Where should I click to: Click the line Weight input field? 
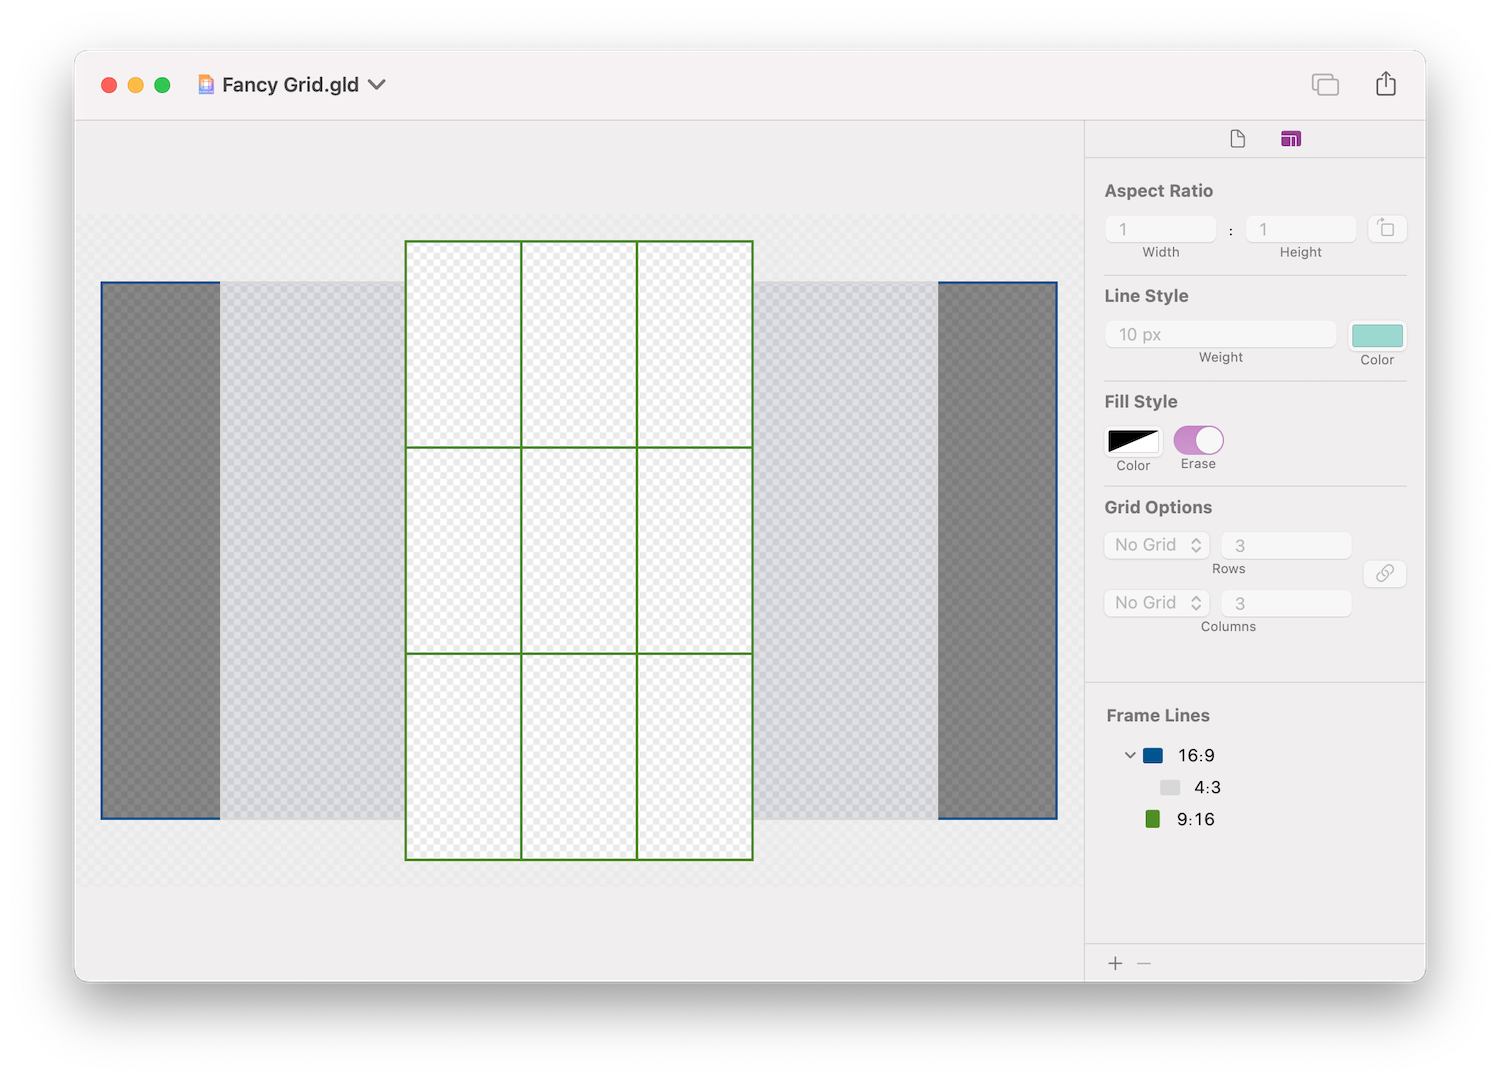1220,335
